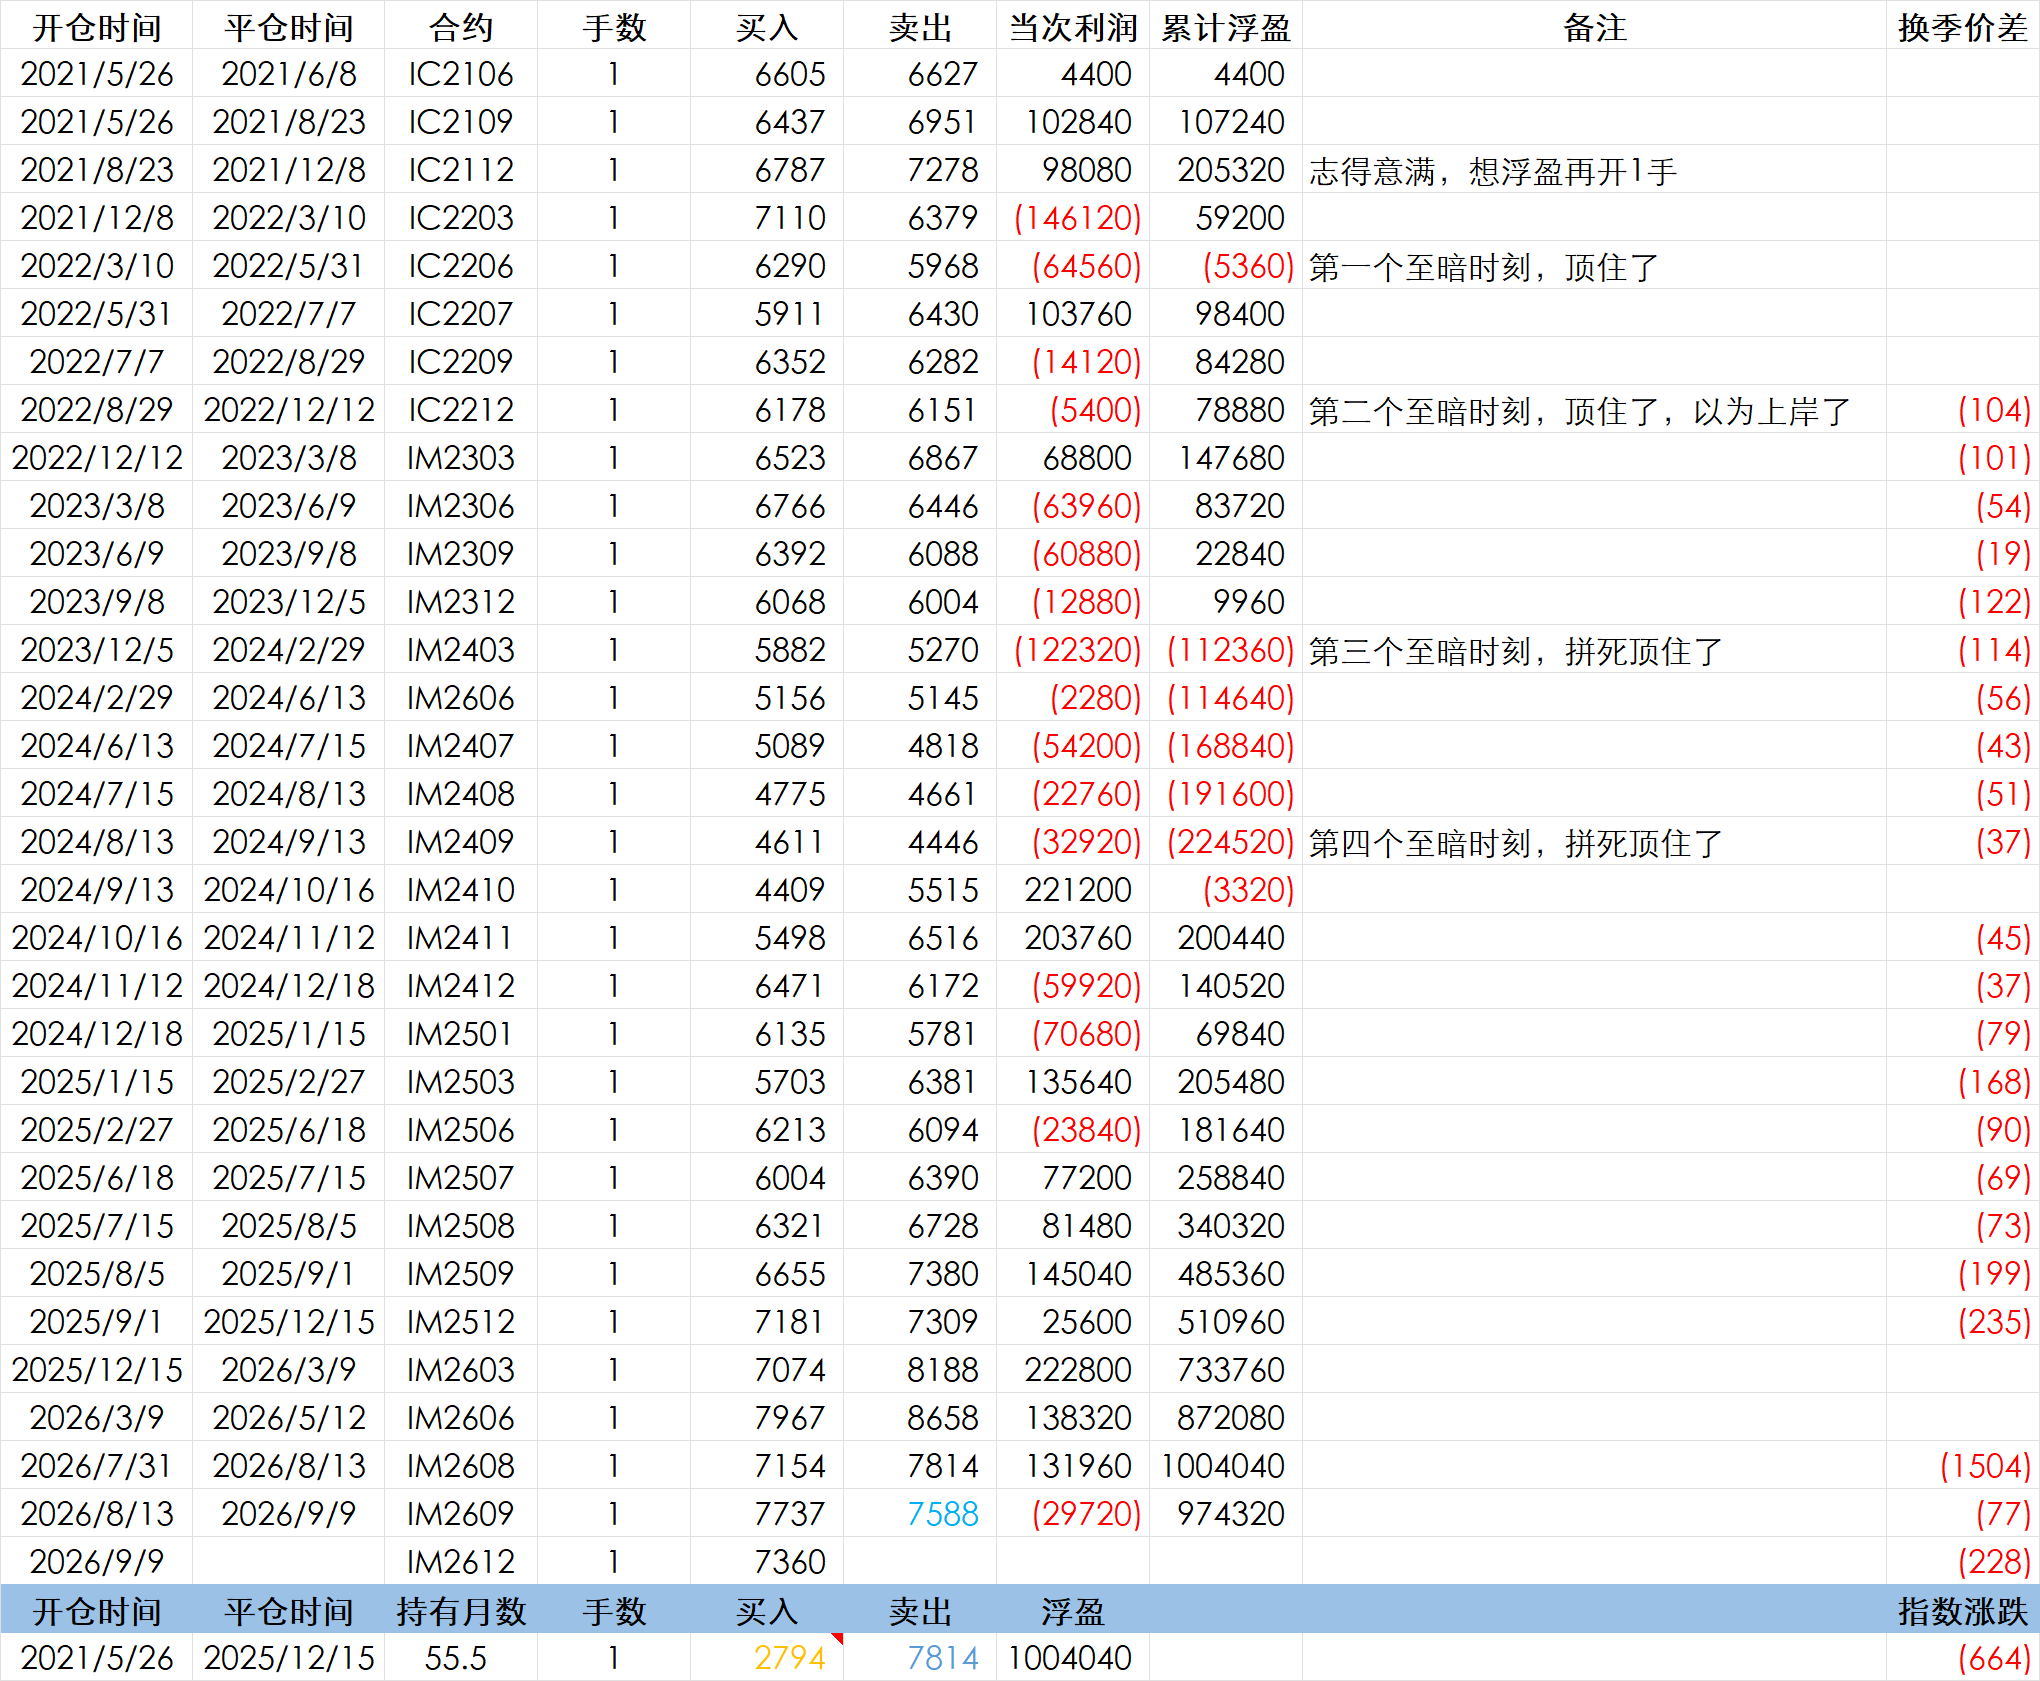Click the holding months value 55.5

coord(455,1658)
